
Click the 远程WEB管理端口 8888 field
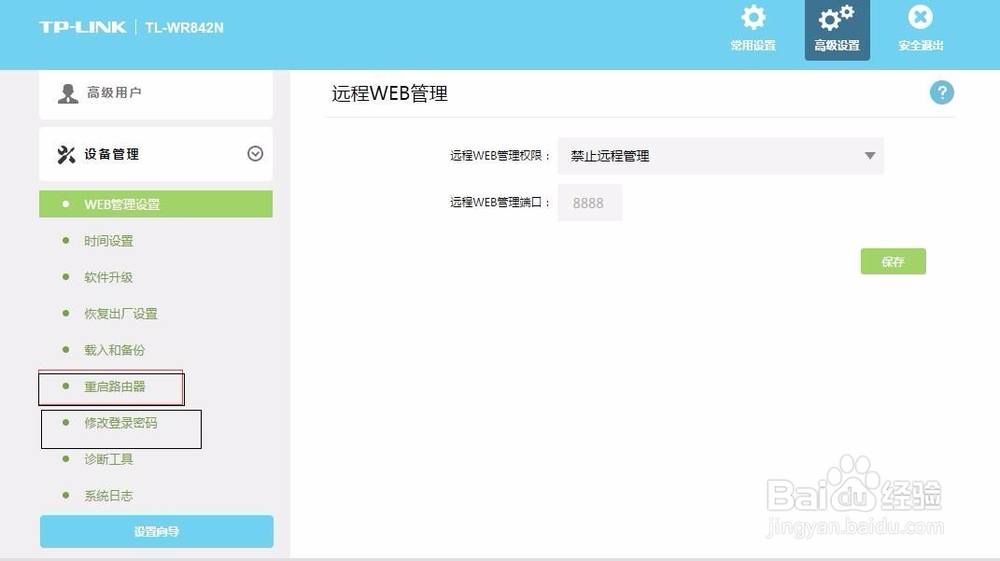pos(590,203)
